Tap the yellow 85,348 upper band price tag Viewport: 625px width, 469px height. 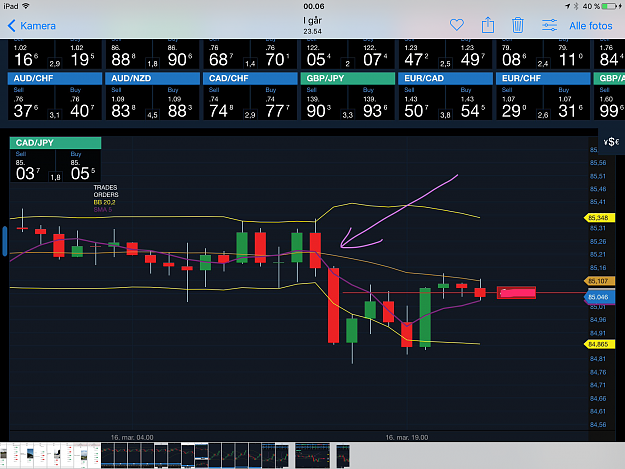[x=599, y=218]
